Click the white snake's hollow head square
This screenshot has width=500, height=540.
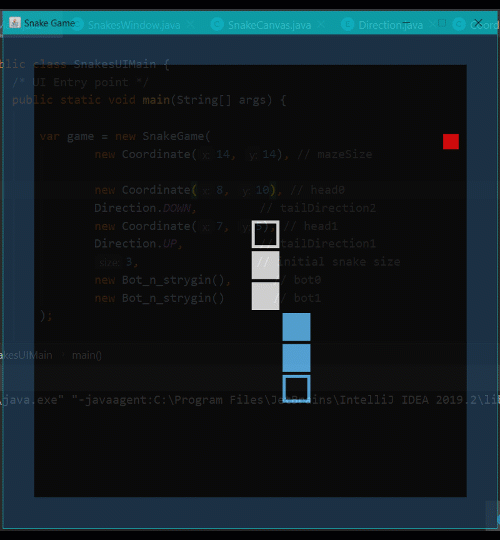[x=265, y=234]
